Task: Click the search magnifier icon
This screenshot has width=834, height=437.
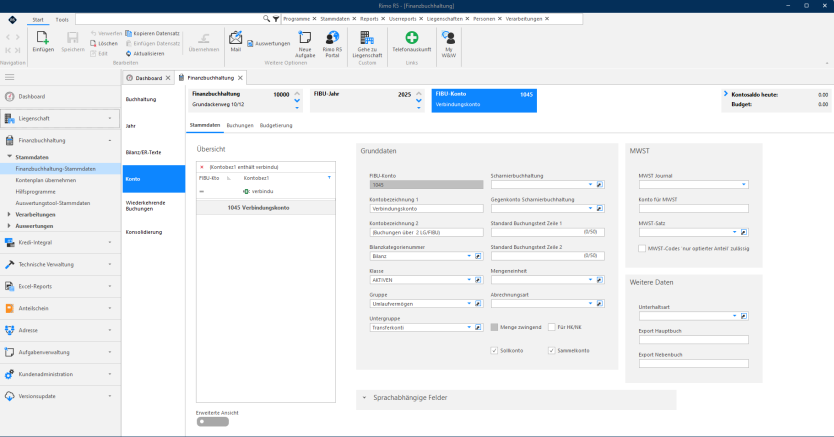Action: tap(266, 19)
